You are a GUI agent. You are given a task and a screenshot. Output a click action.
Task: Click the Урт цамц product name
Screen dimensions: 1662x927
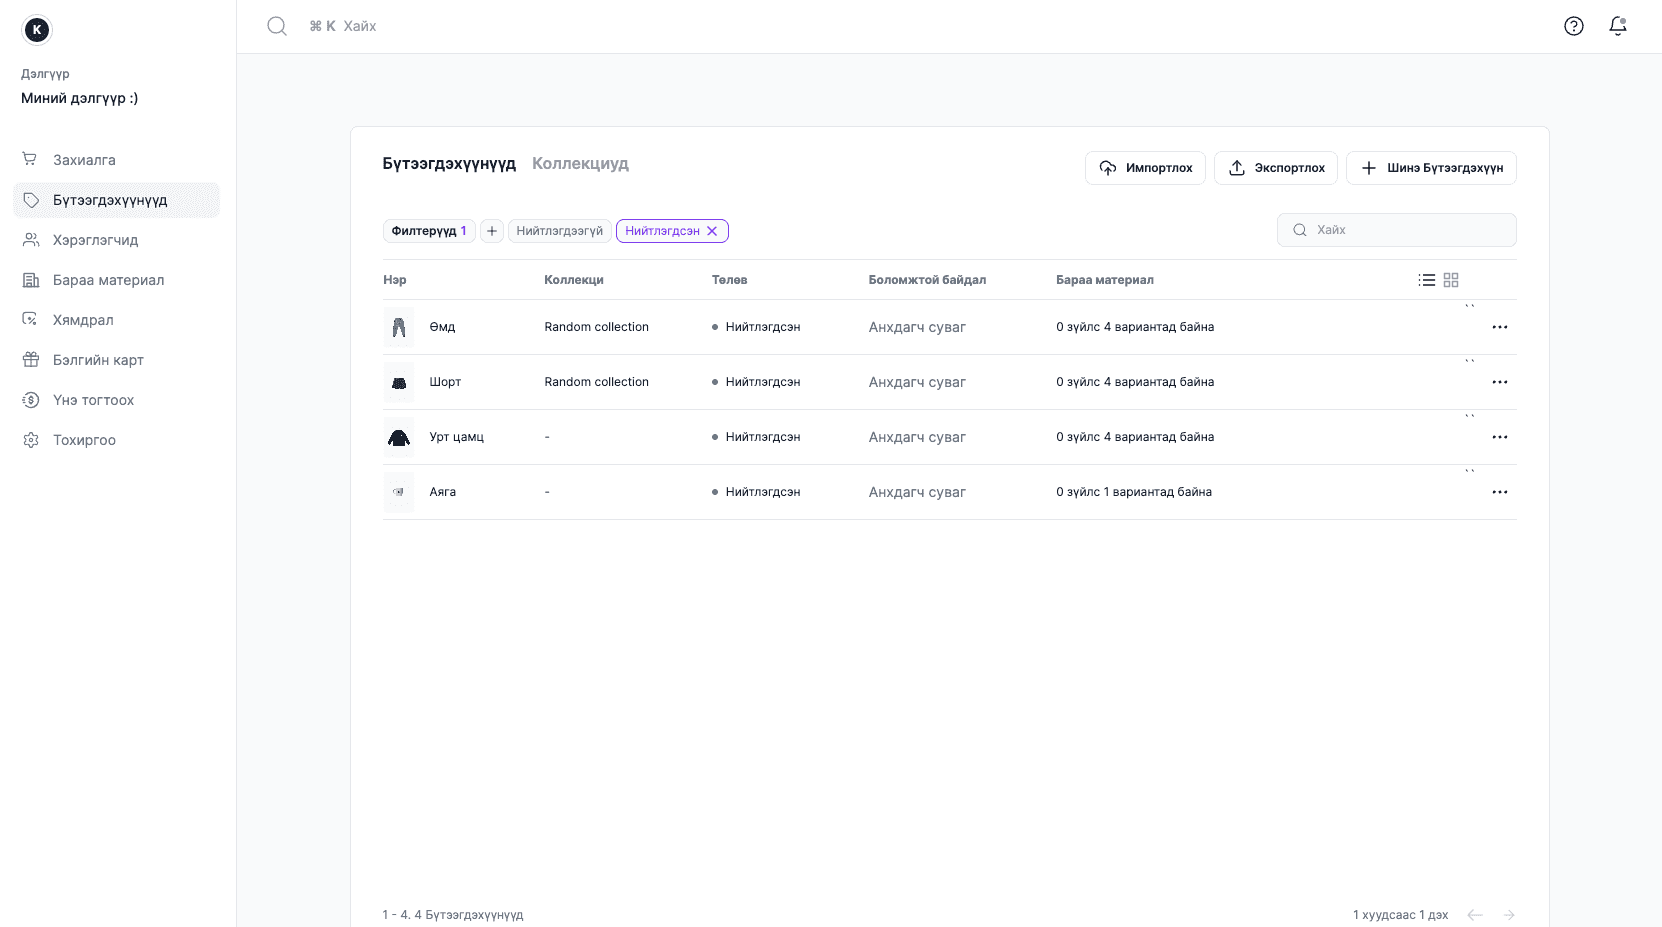[x=457, y=437]
